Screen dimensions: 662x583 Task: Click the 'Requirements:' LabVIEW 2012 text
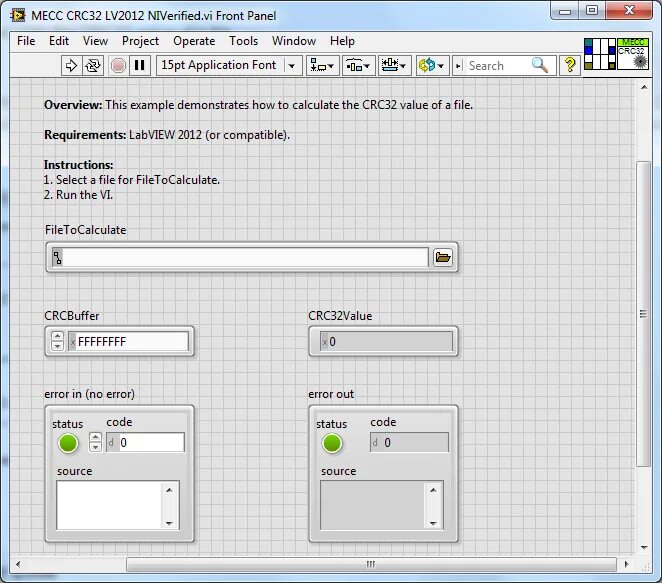click(167, 135)
